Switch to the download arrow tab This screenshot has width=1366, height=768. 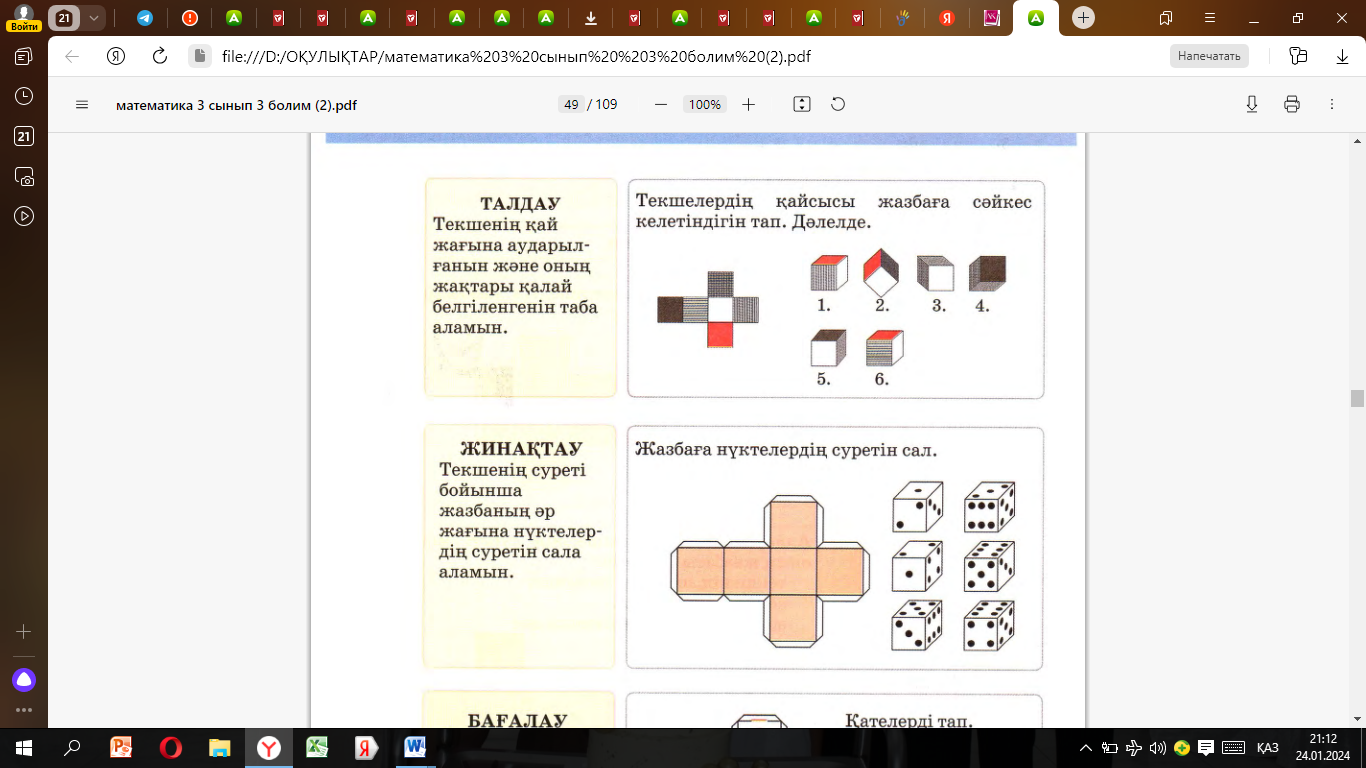591,18
